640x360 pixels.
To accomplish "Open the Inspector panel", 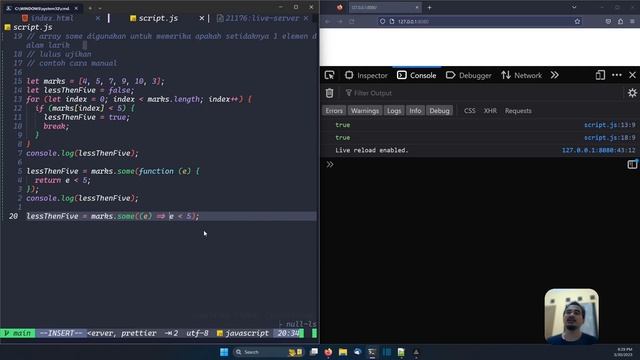I will click(366, 76).
